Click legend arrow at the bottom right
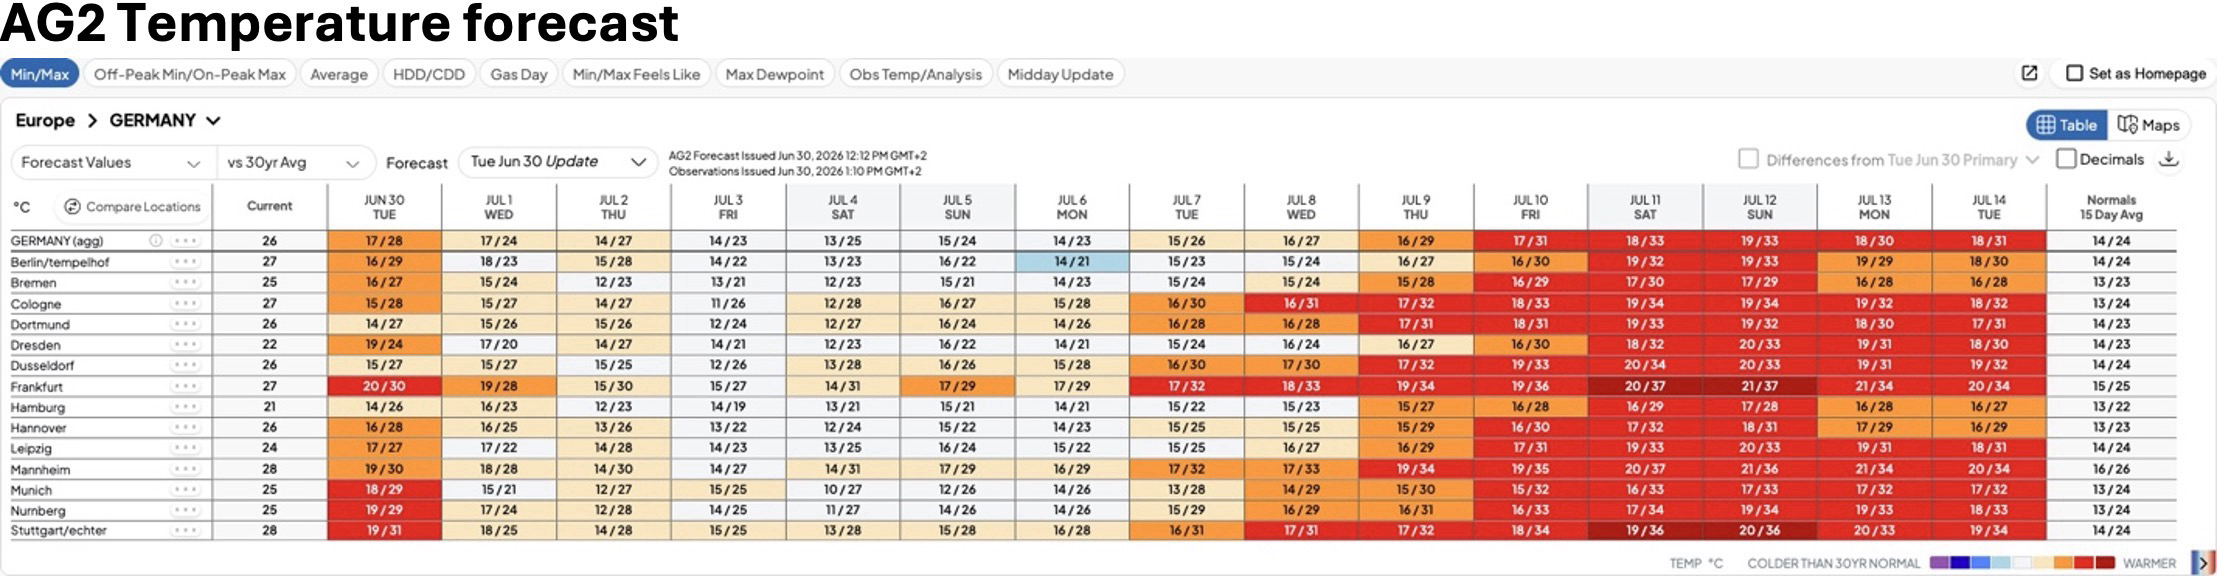 coord(2202,563)
